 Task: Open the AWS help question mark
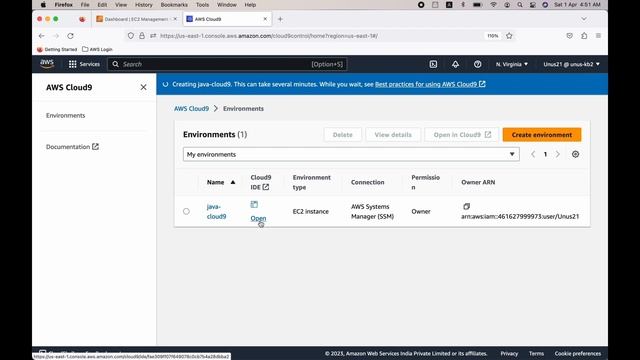[x=478, y=64]
